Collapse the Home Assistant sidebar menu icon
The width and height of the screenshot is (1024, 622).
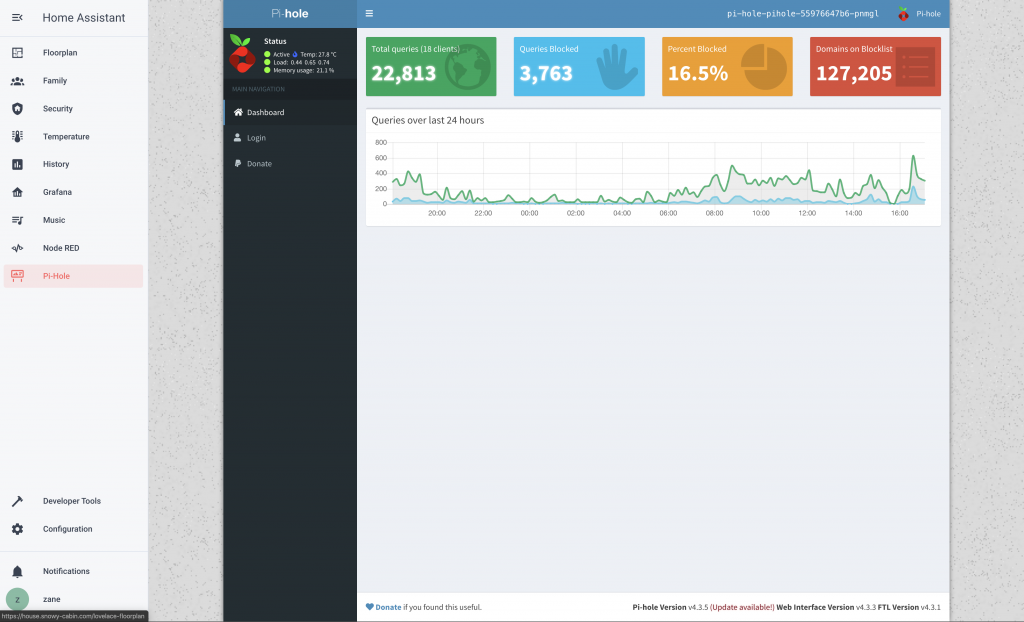[x=18, y=18]
